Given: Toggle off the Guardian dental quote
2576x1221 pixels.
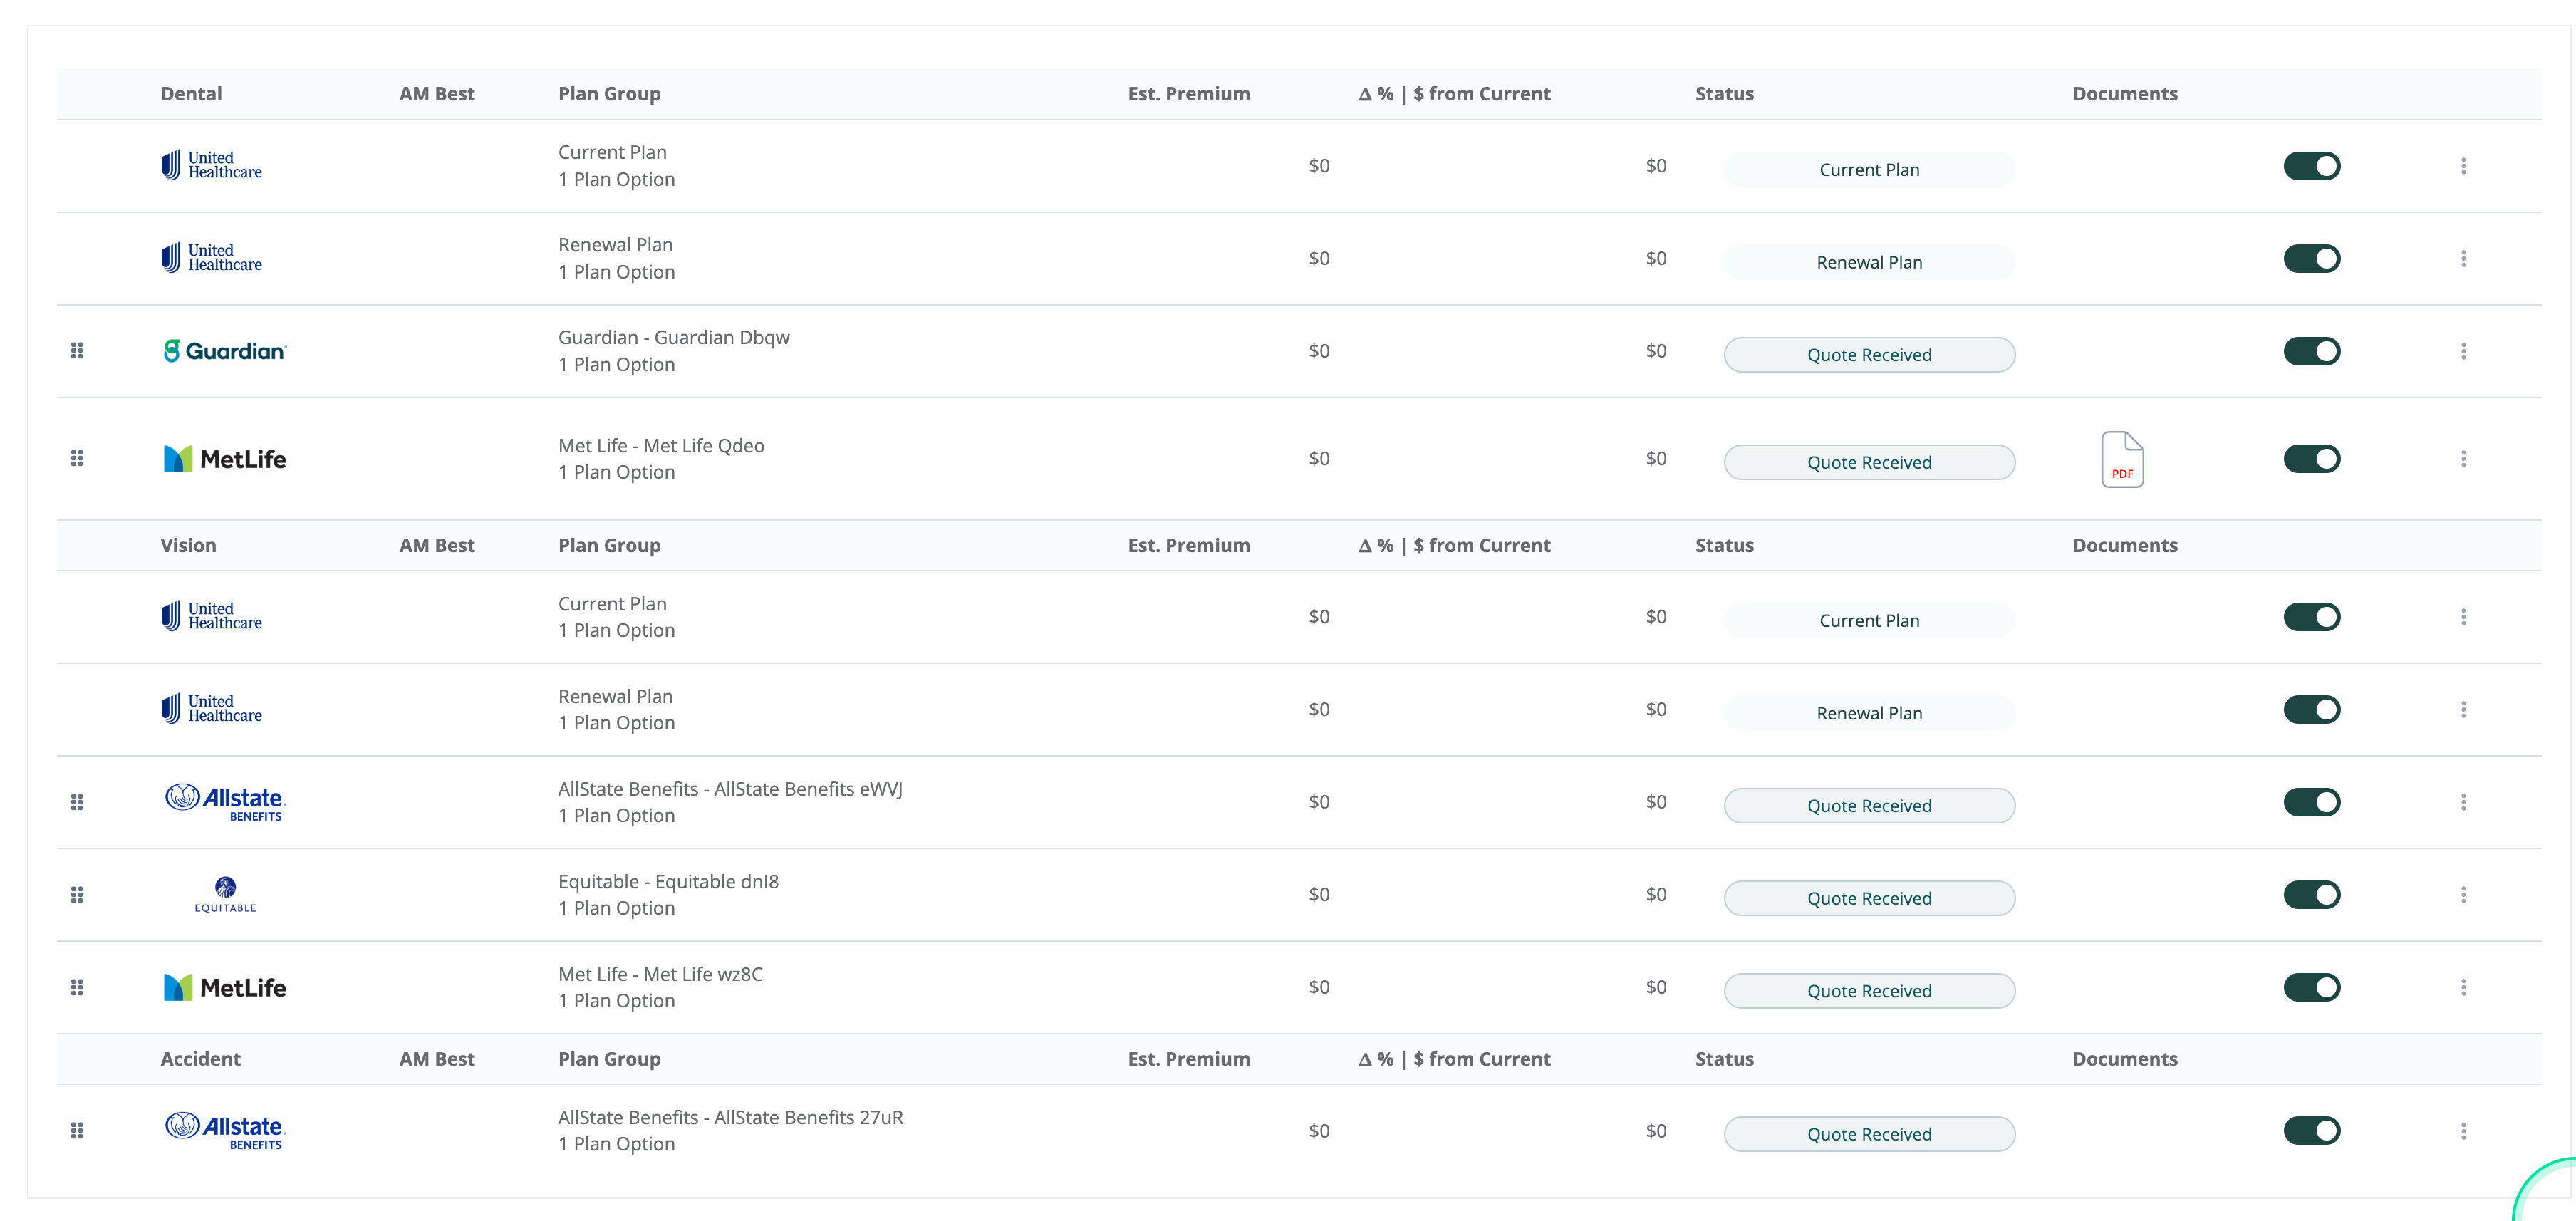Looking at the screenshot, I should tap(2311, 351).
